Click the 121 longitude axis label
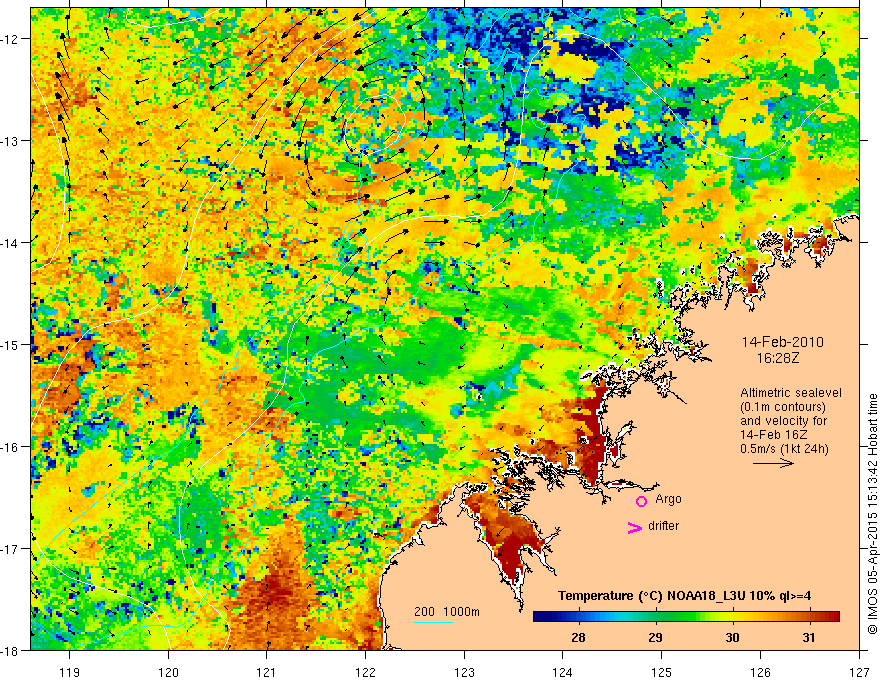 [267, 672]
